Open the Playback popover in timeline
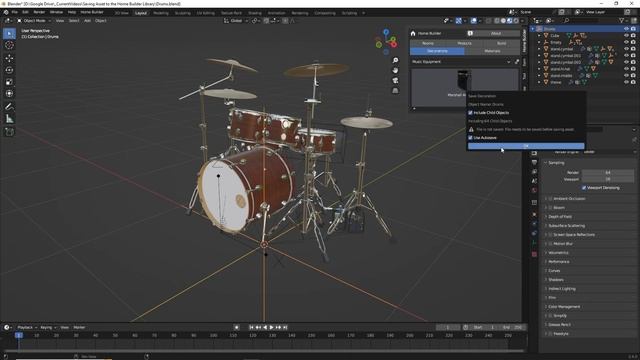640x360 pixels. [x=27, y=327]
